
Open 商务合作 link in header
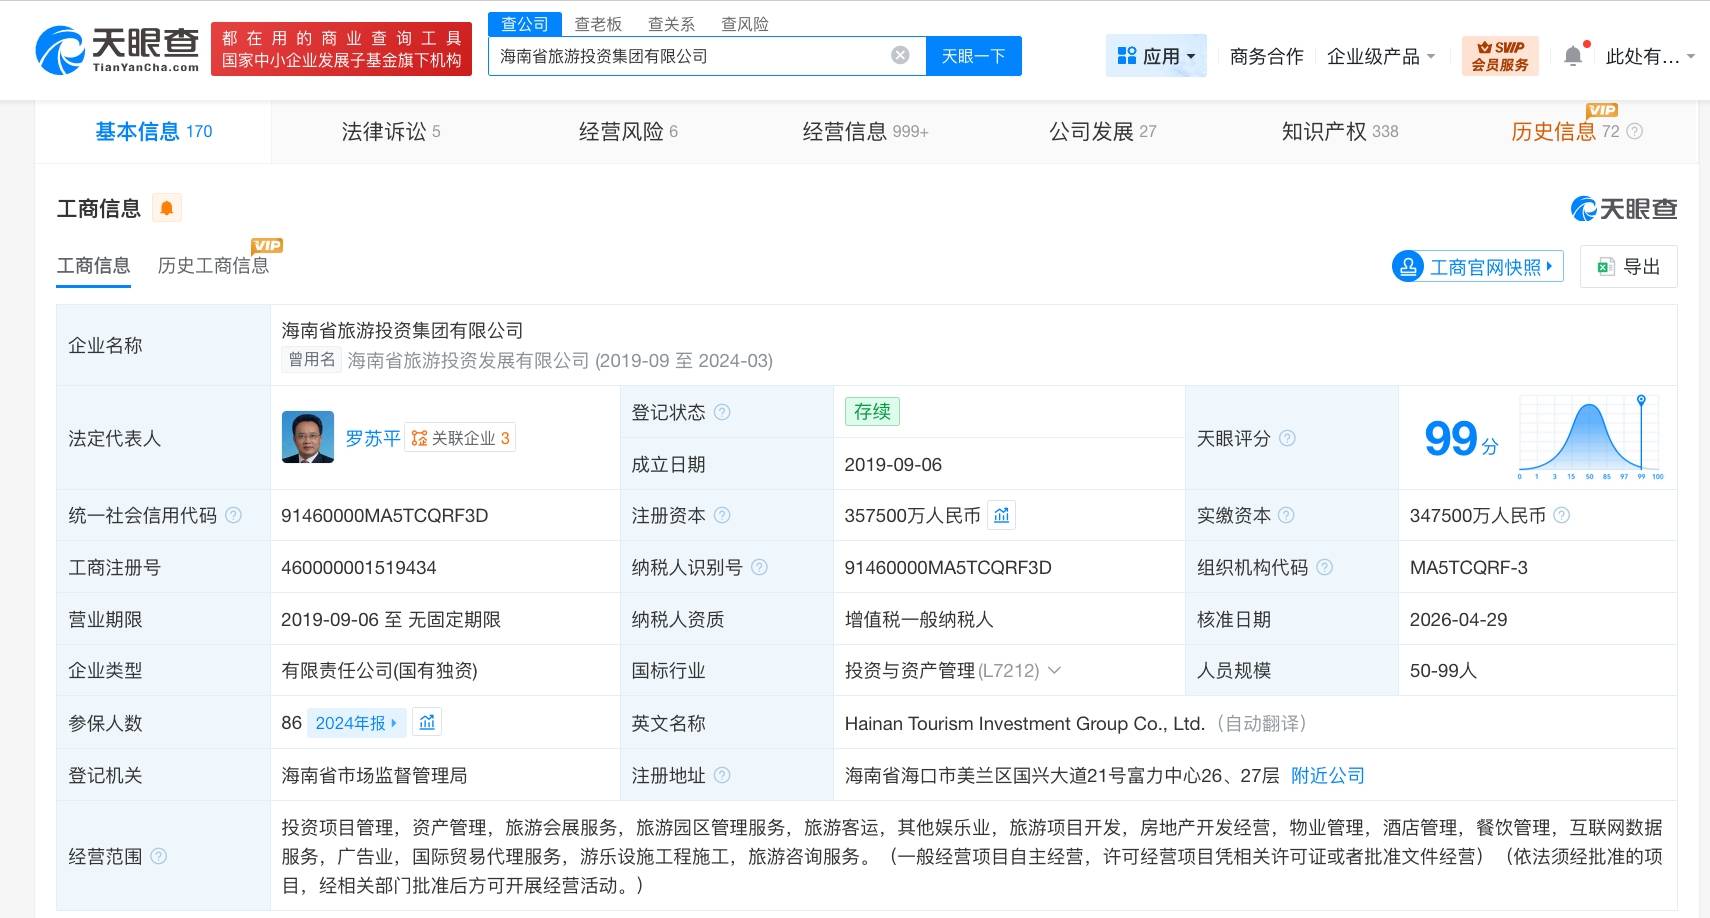1266,57
